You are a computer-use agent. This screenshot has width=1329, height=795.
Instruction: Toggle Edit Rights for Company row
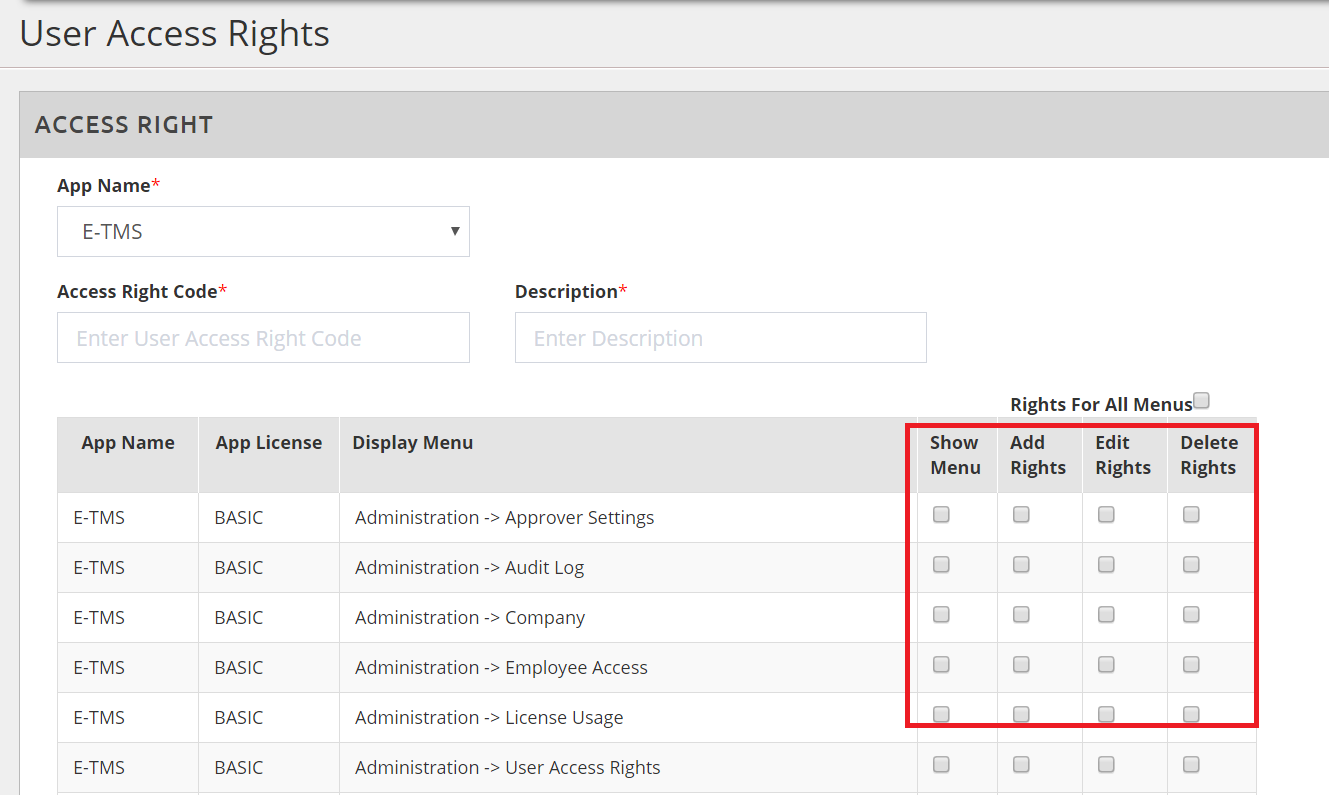[1106, 615]
